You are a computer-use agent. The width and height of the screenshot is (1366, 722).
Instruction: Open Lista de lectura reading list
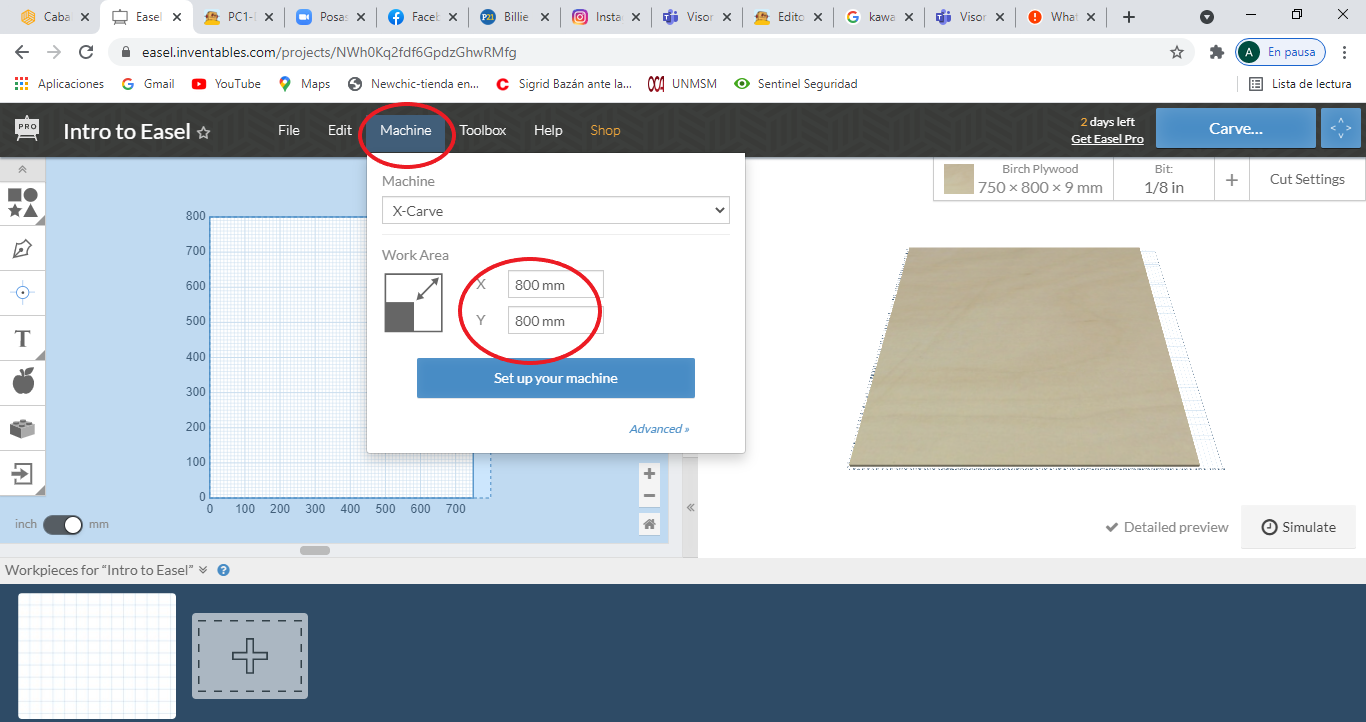[x=1301, y=84]
